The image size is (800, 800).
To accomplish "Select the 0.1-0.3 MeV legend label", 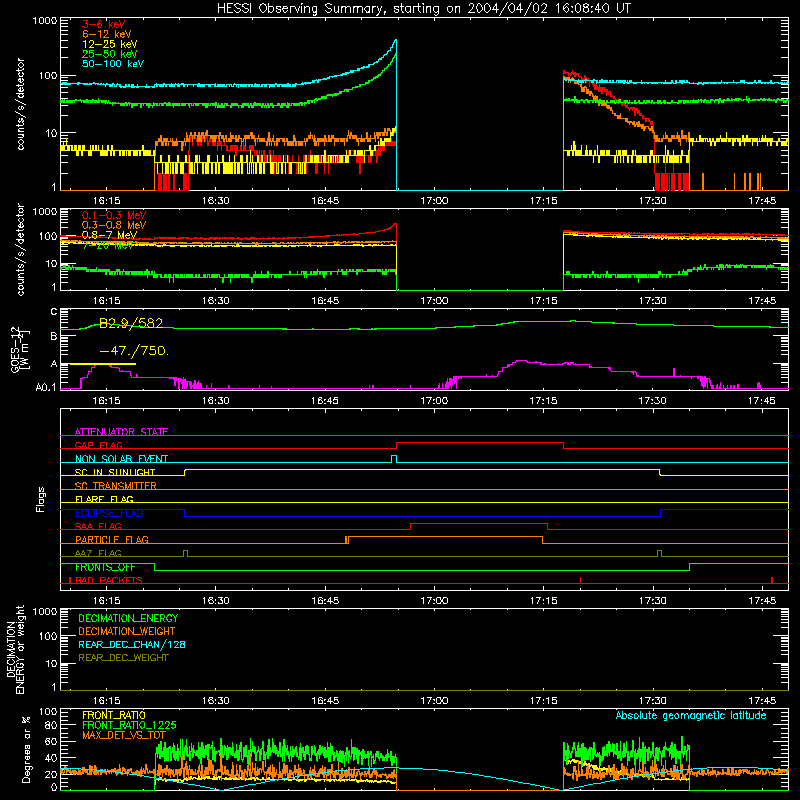I will 114,215.
